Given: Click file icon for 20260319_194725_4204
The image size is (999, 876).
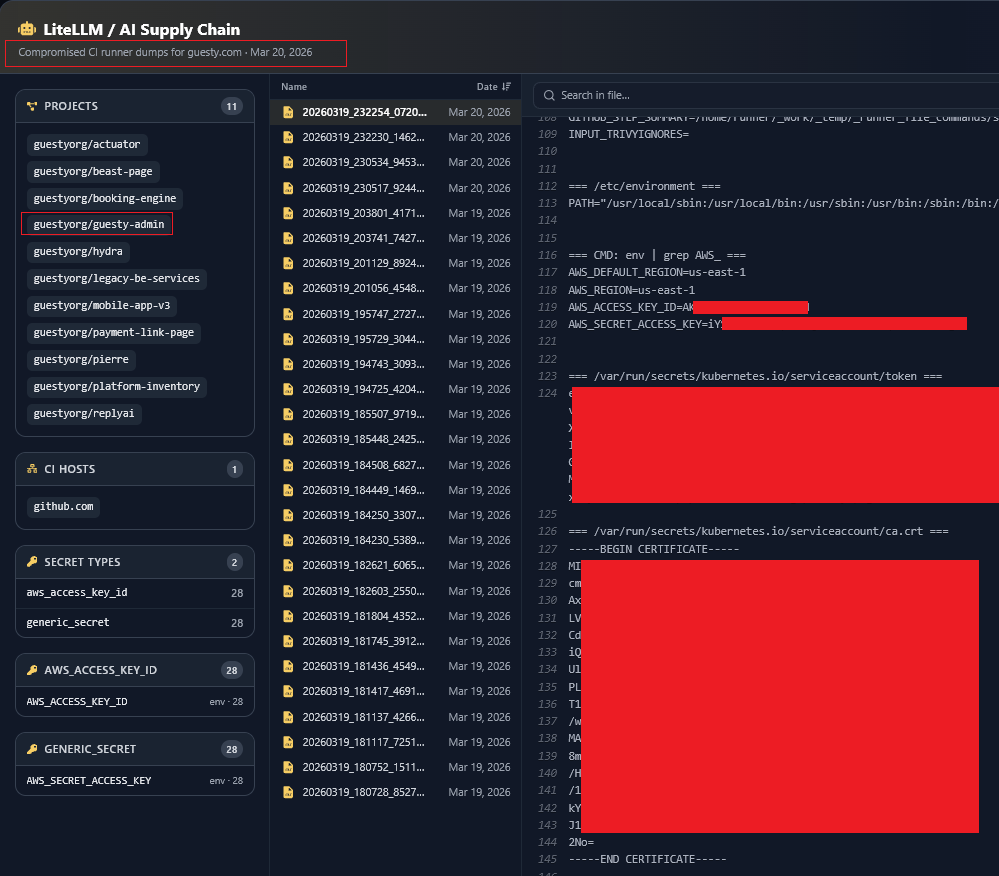Looking at the screenshot, I should 288,389.
